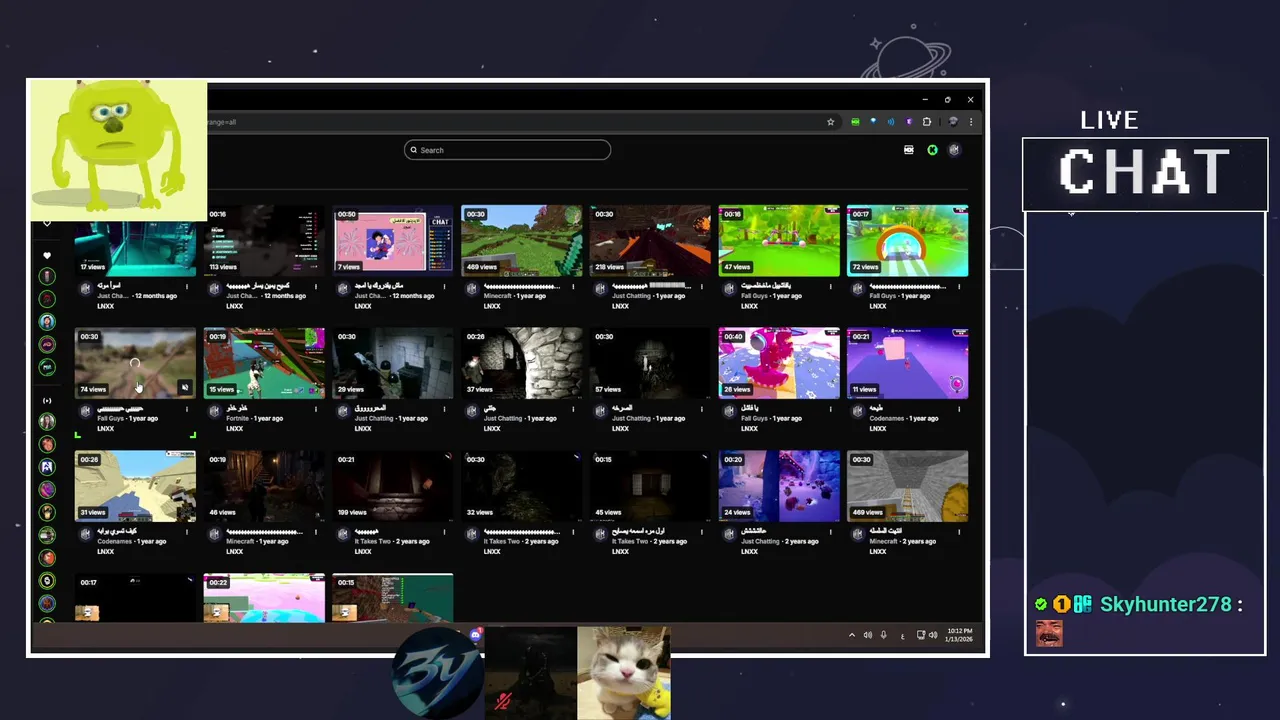Open the Fall Guys link under the 47 views clip
The height and width of the screenshot is (720, 1280).
coord(755,296)
